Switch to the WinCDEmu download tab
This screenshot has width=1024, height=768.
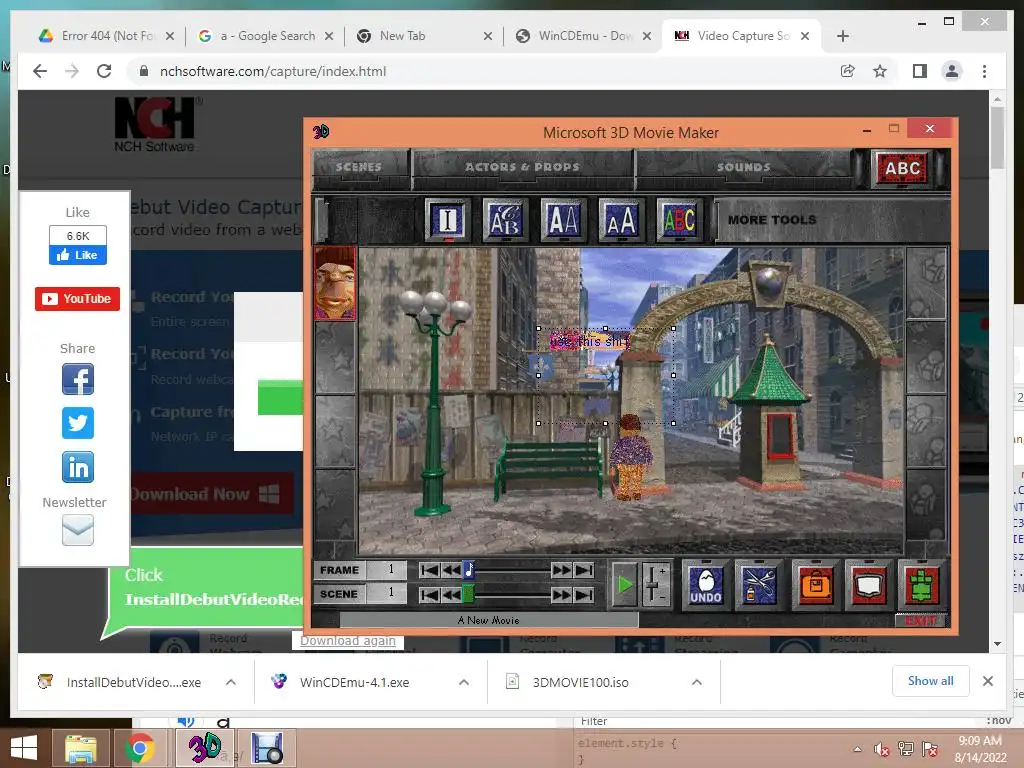[584, 36]
